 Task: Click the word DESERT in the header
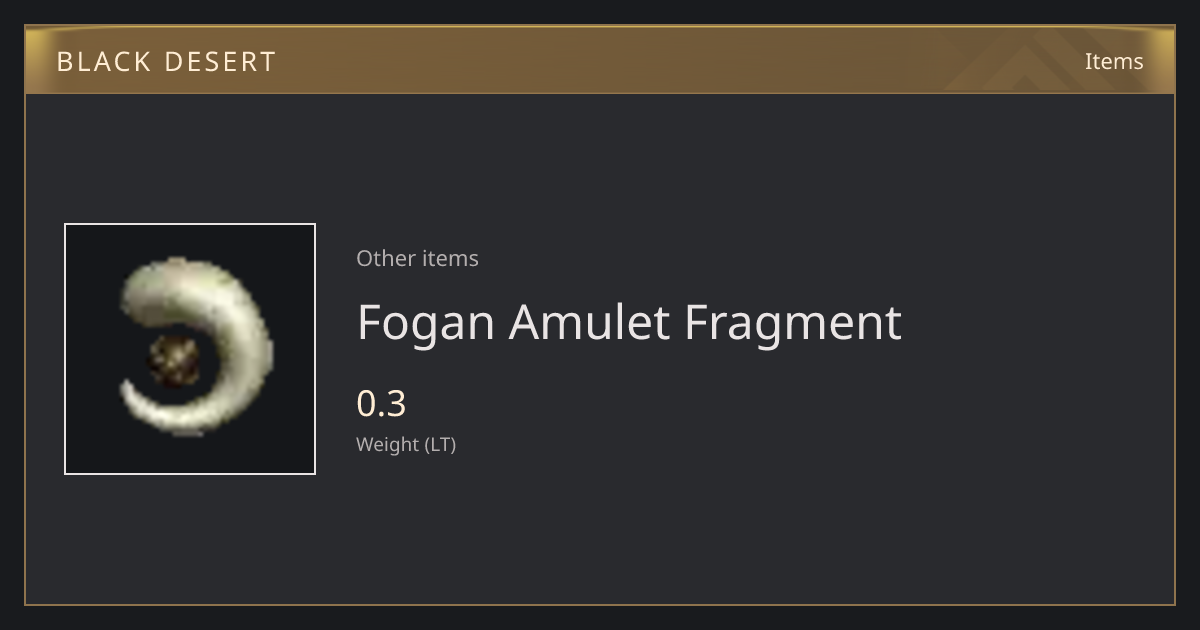tap(220, 62)
